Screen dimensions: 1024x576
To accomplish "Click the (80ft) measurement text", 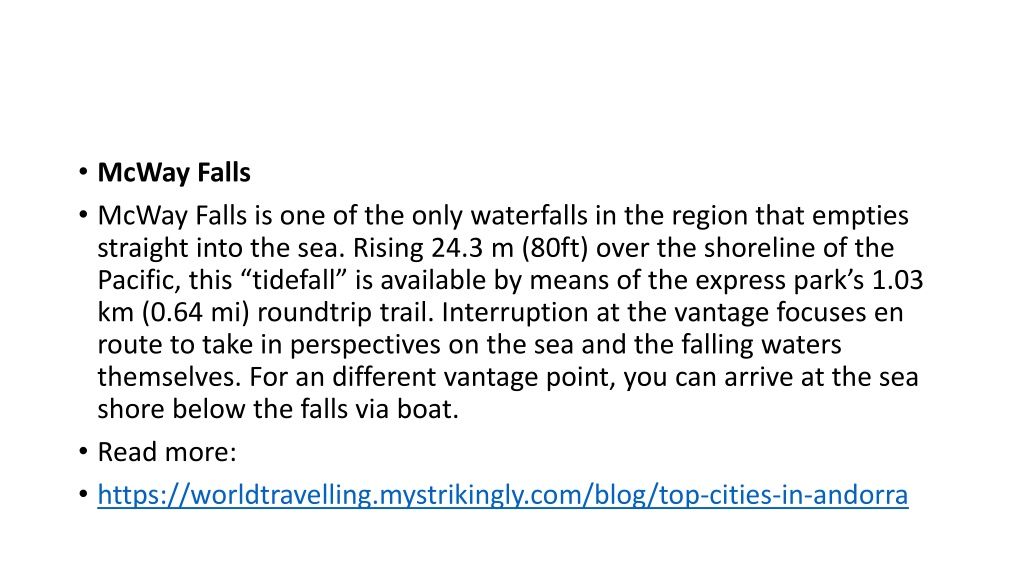I will (554, 248).
